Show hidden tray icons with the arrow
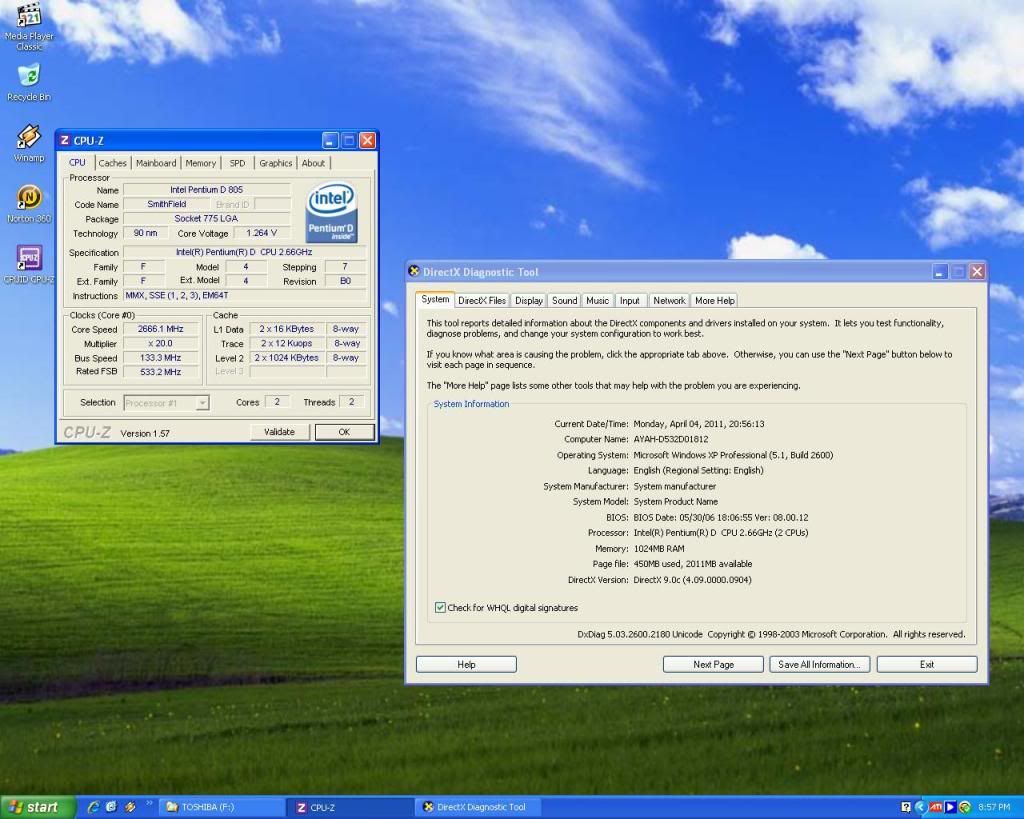The image size is (1024, 819). tap(920, 807)
